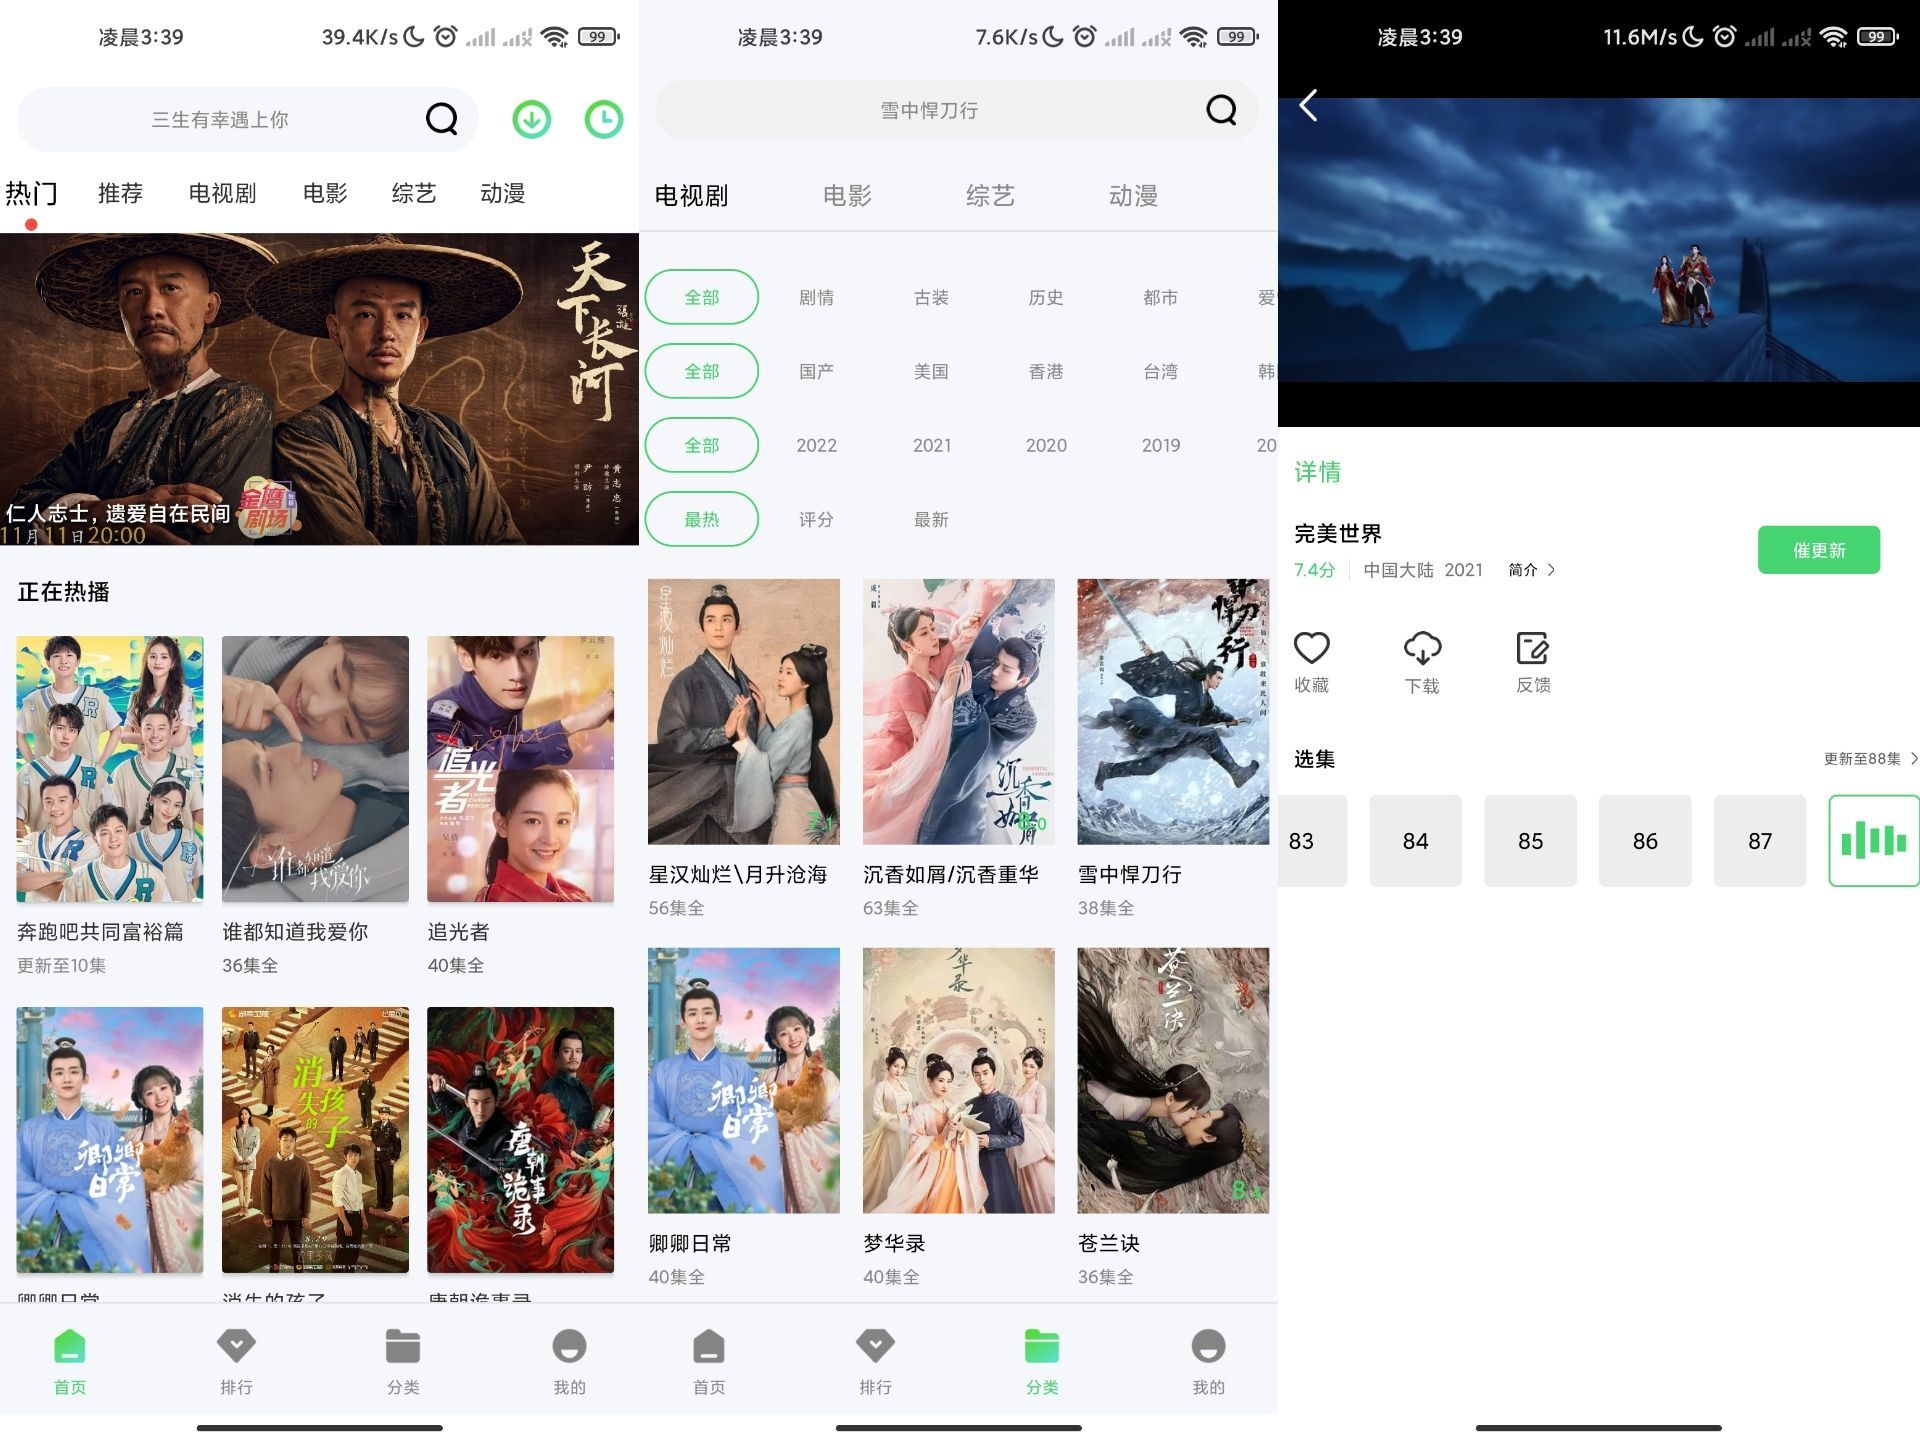Open the 雪中悍刀行 poster

(1173, 712)
